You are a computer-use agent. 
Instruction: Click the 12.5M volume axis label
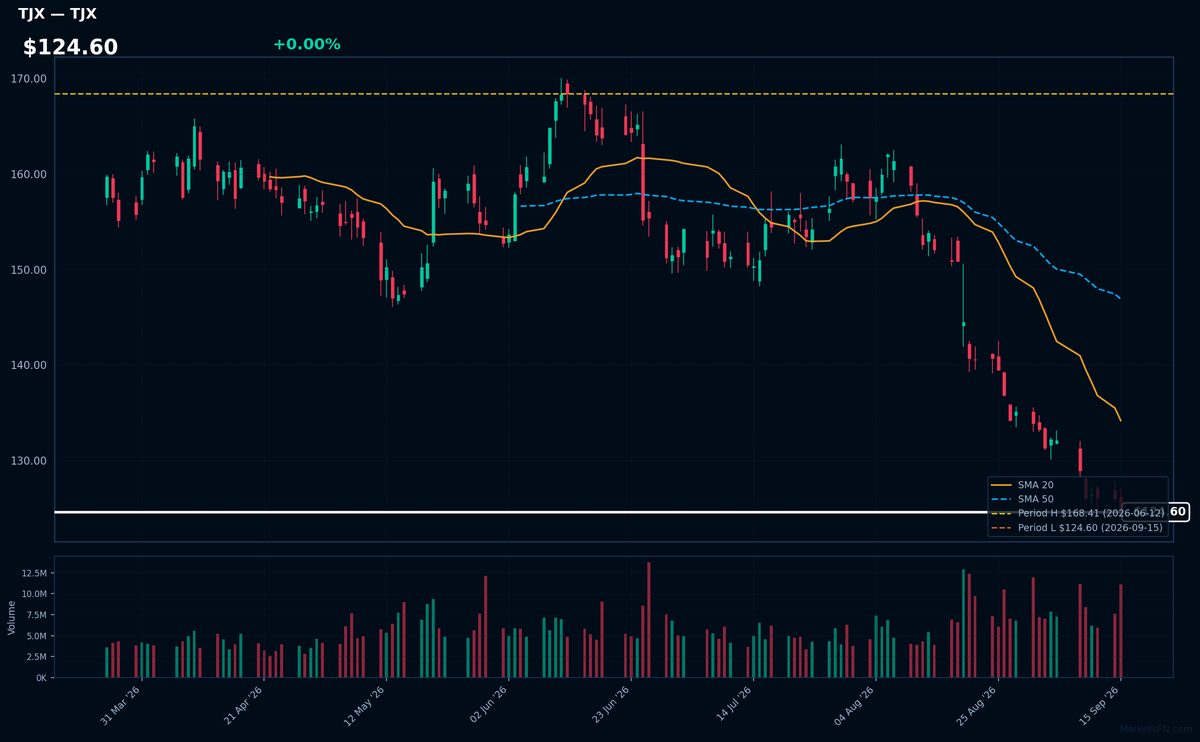point(33,573)
